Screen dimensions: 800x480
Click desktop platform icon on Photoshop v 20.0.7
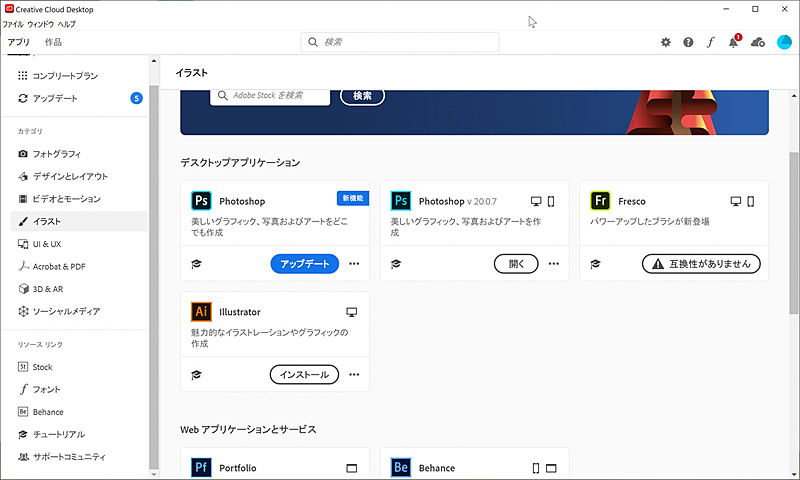click(x=536, y=201)
